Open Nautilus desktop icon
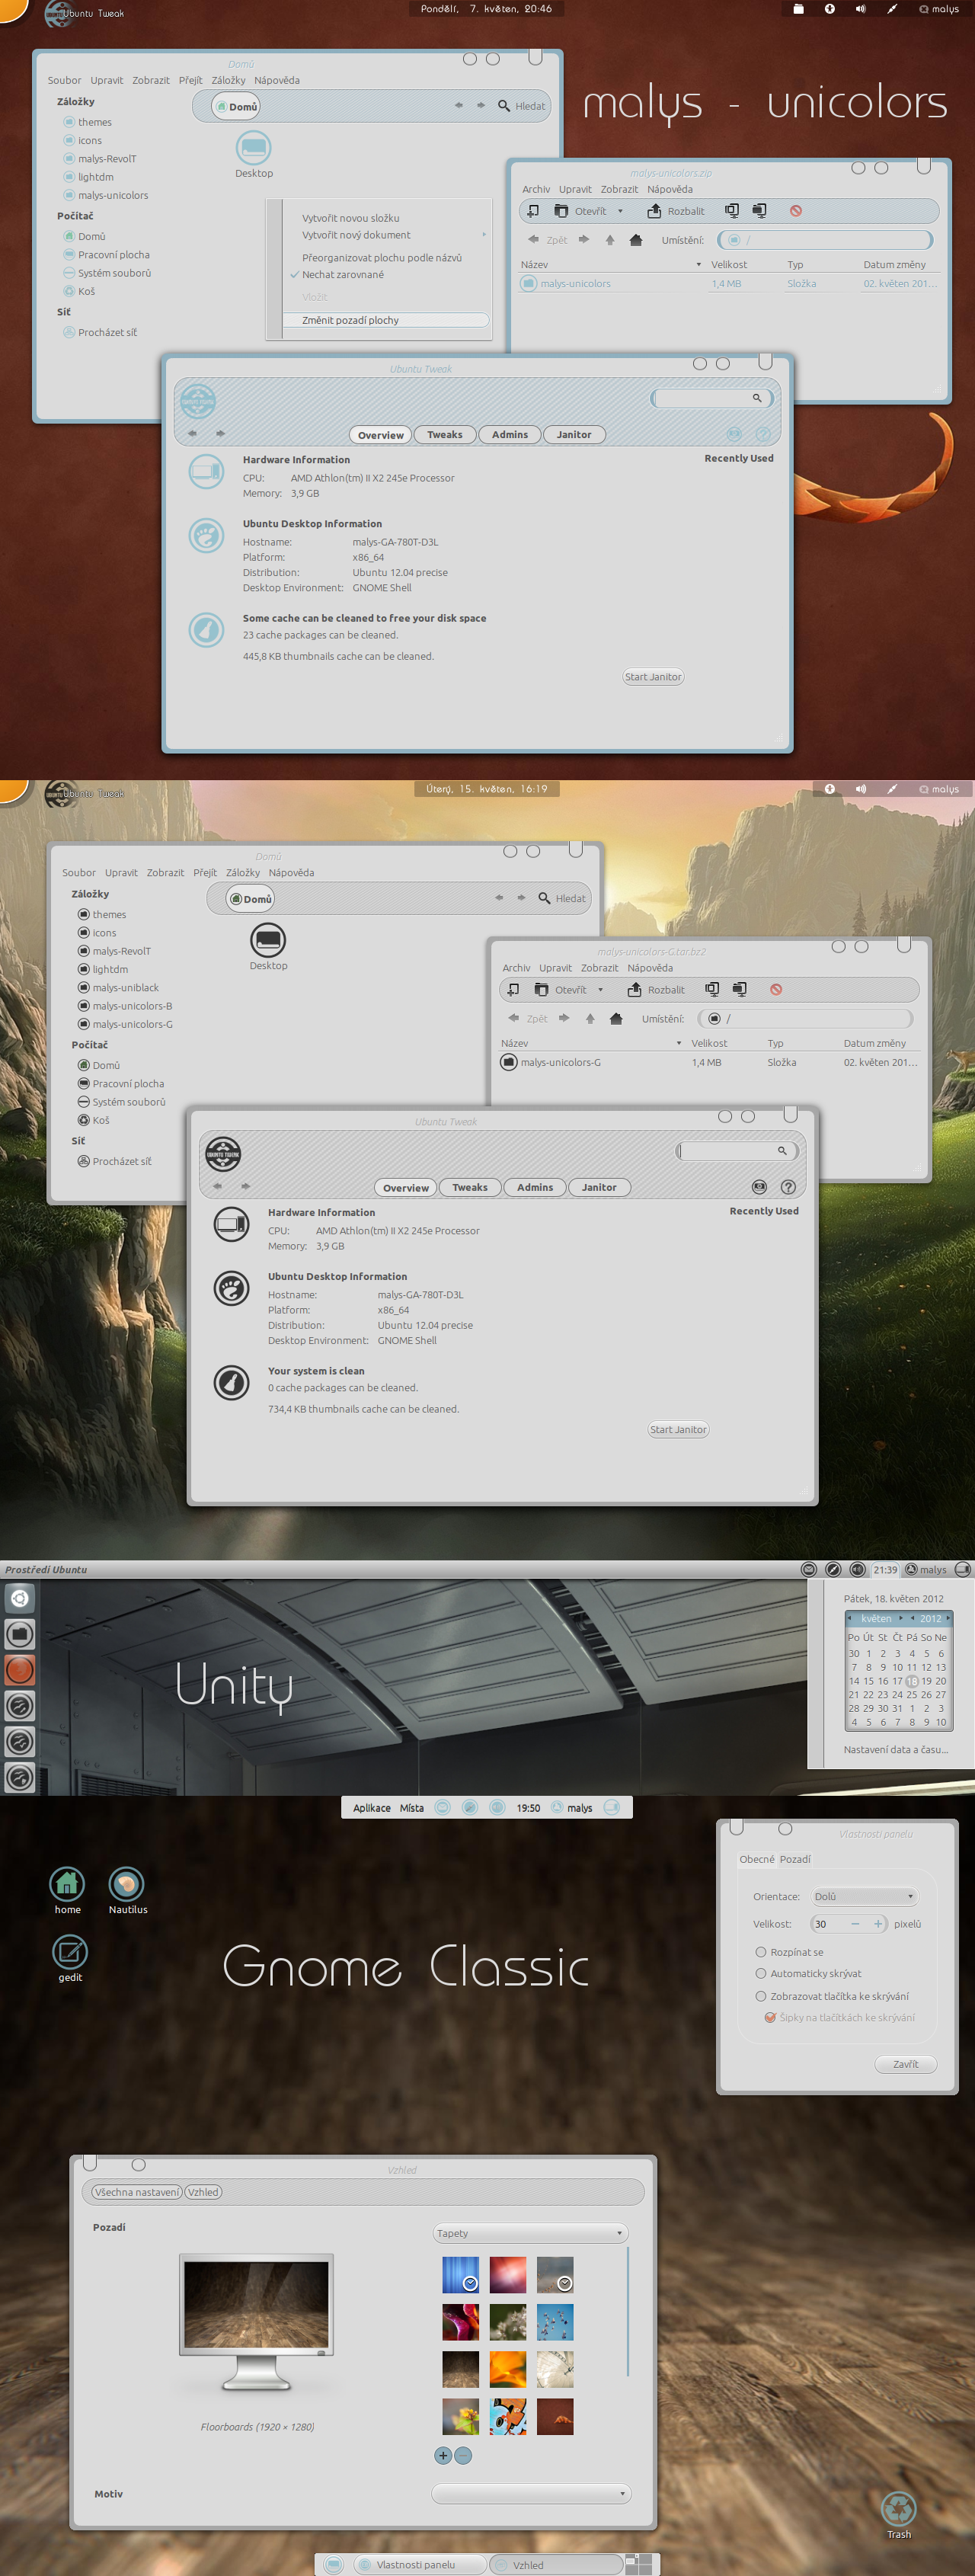The width and height of the screenshot is (975, 2576). point(126,1885)
